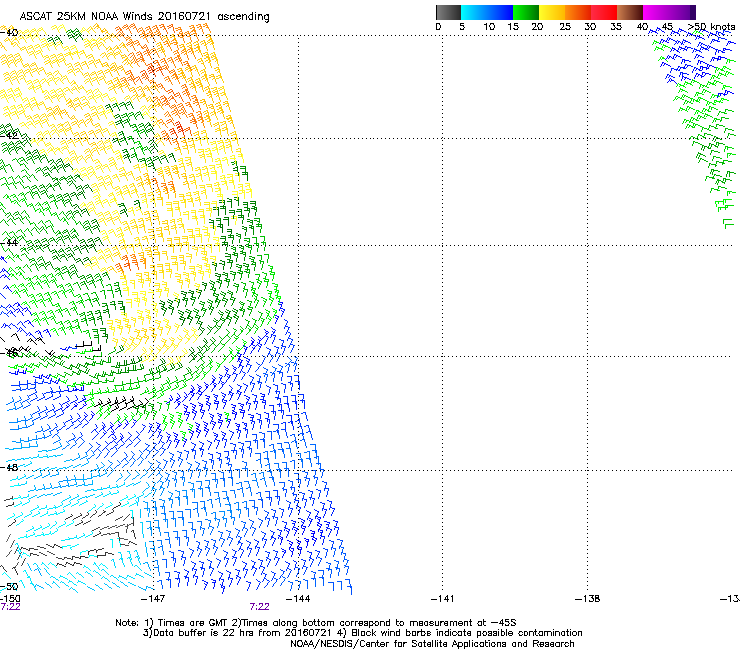
Task: Click the '-50' latitude label
Action: click(x=9, y=586)
